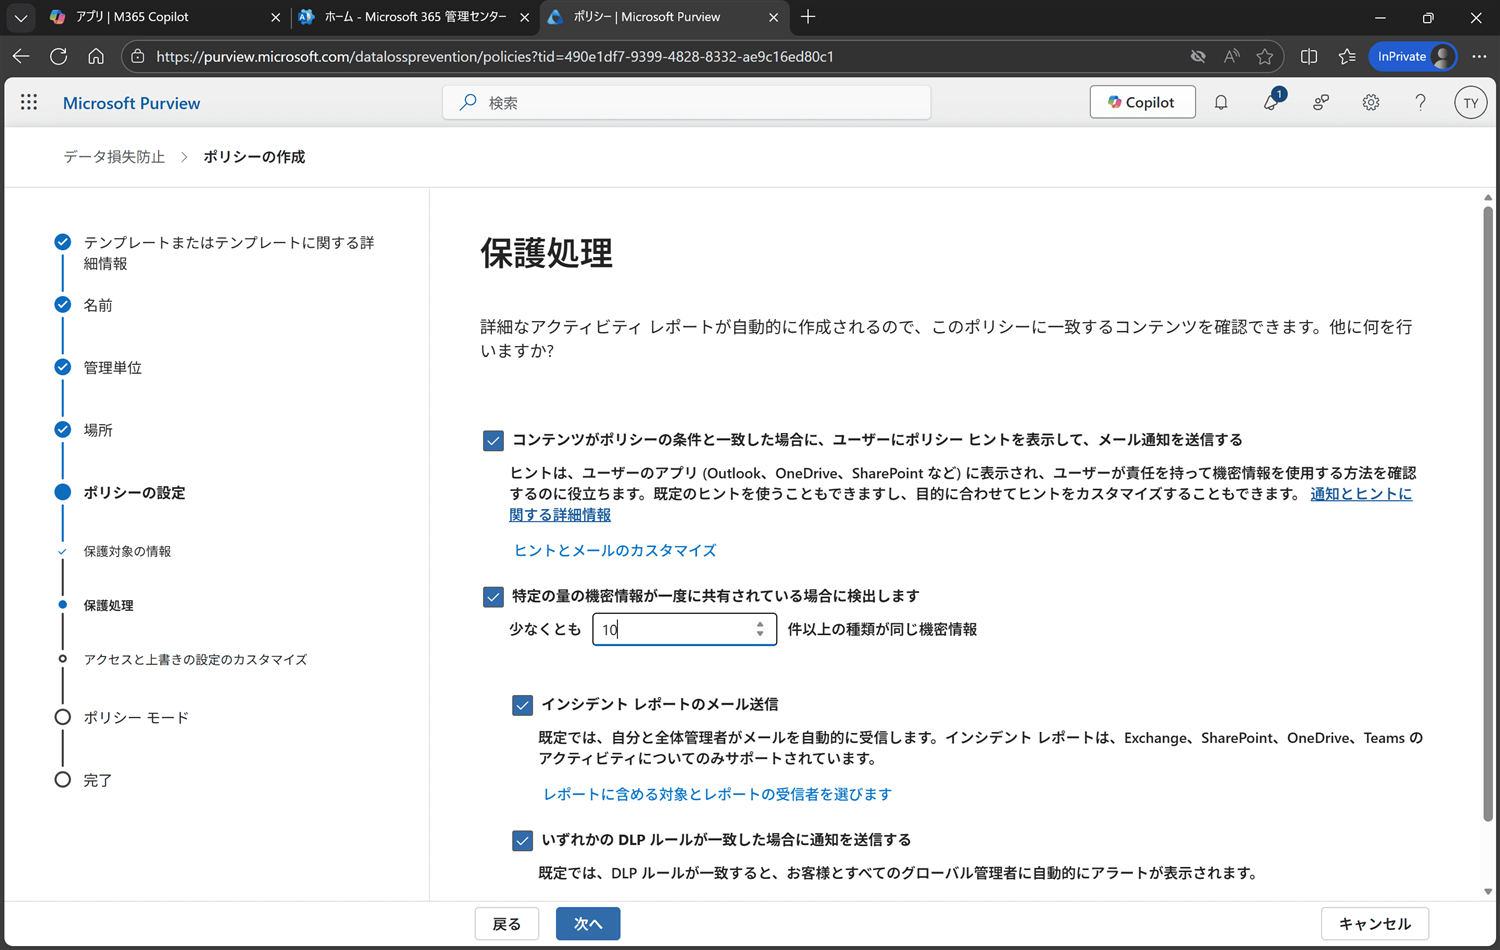The height and width of the screenshot is (950, 1500).
Task: Select アクセスと上書きの設定のカスタマイズ sub-step
Action: coord(195,659)
